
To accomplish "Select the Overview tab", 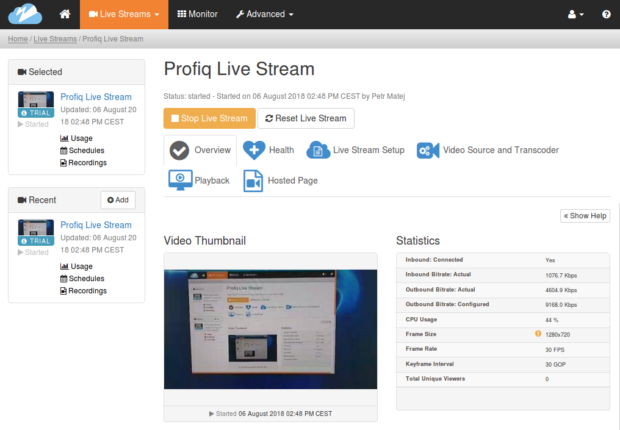I will pos(200,150).
